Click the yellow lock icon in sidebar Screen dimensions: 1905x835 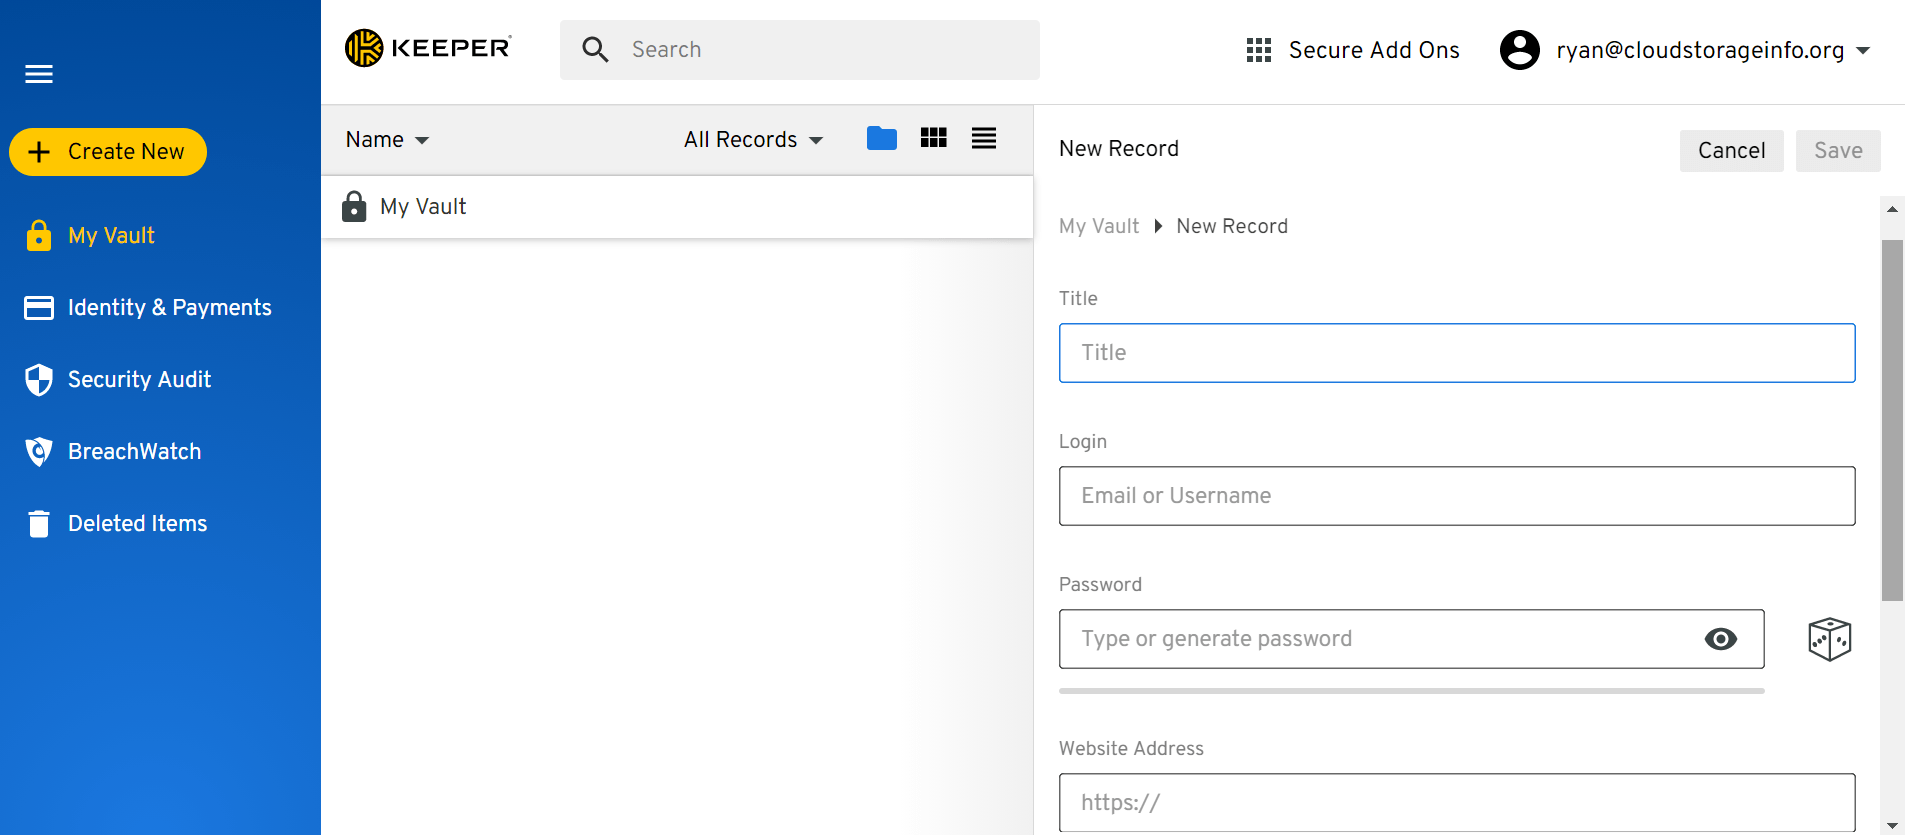pos(39,235)
